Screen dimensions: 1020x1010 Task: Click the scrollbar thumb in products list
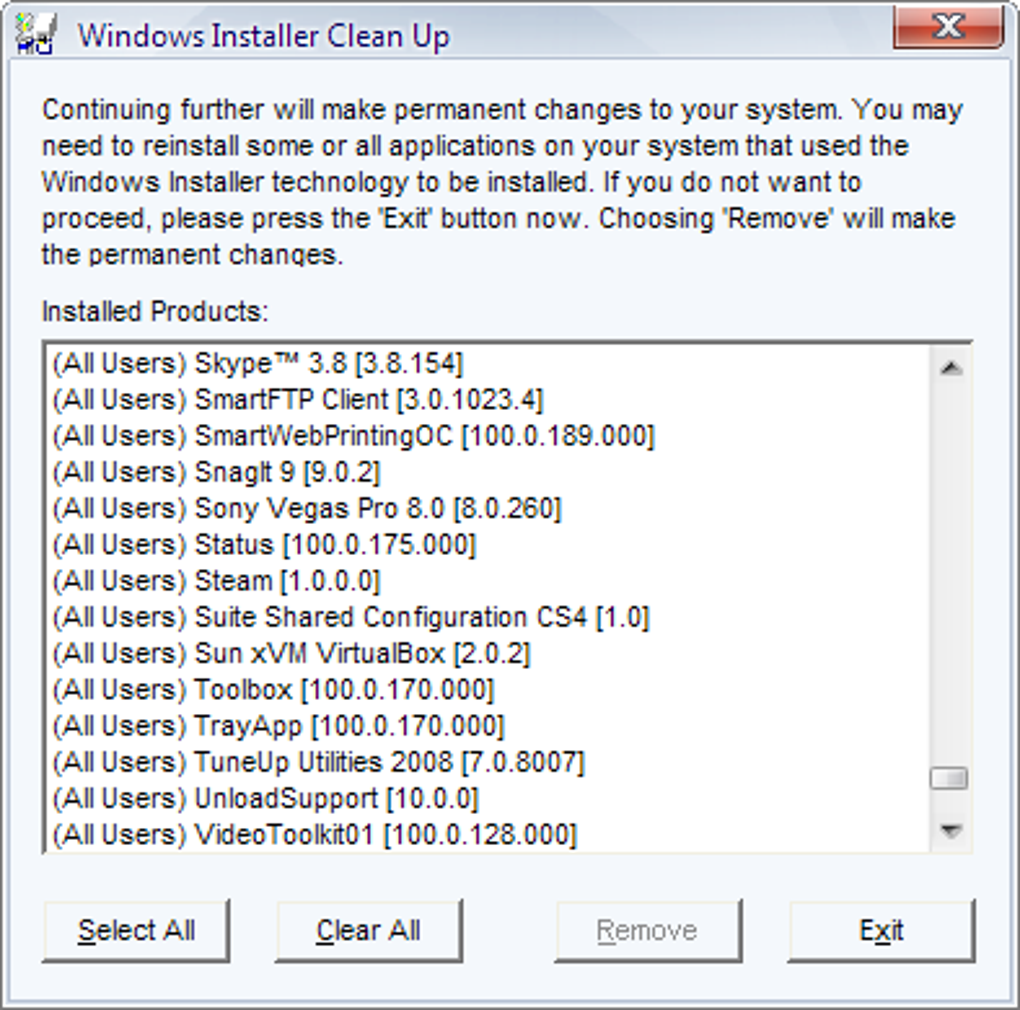(950, 778)
